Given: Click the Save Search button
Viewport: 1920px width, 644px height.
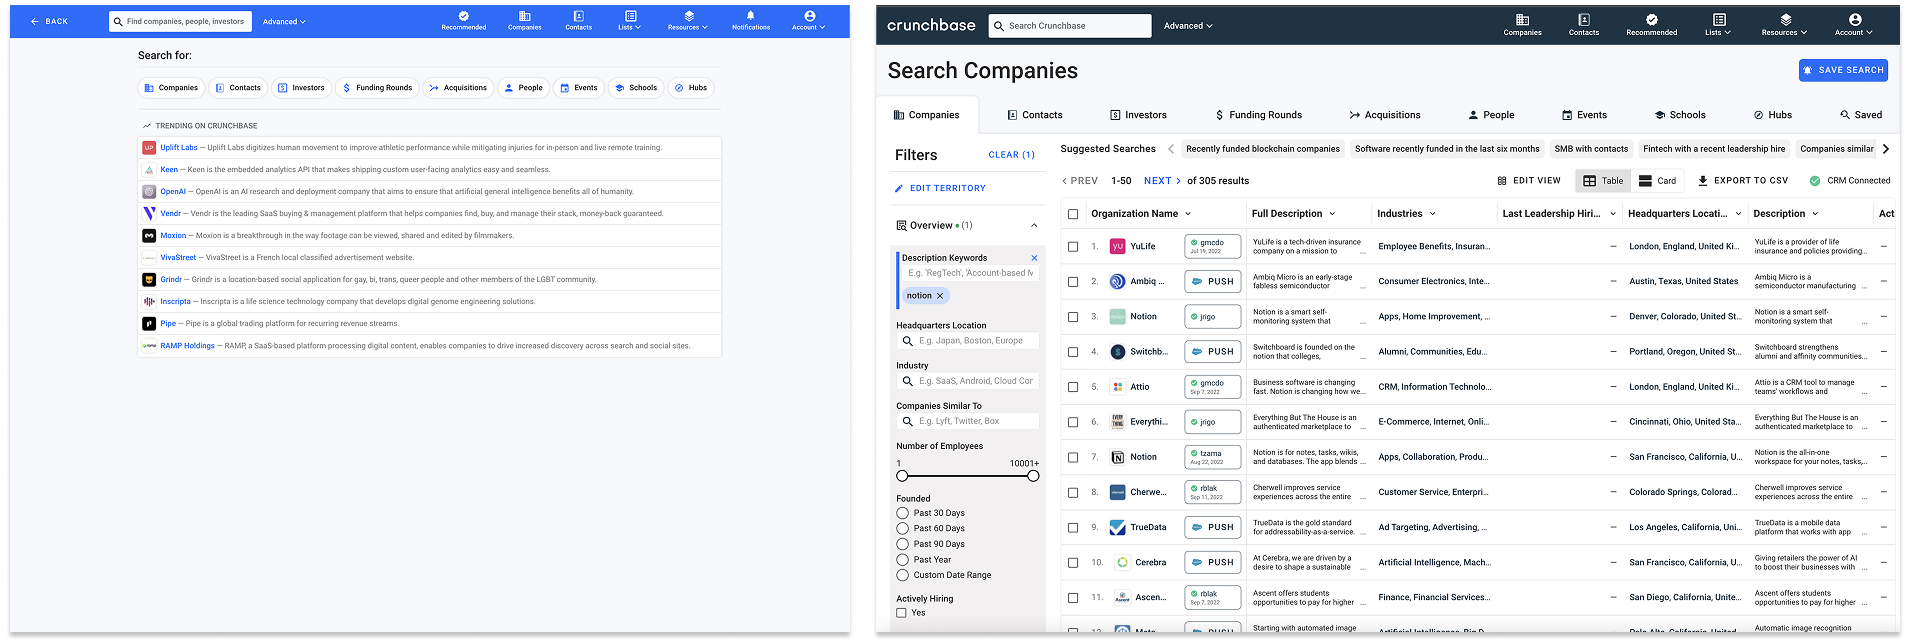Looking at the screenshot, I should [x=1843, y=70].
